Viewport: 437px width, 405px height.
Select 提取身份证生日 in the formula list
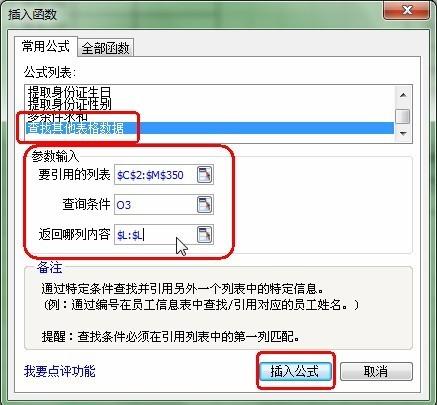point(69,93)
